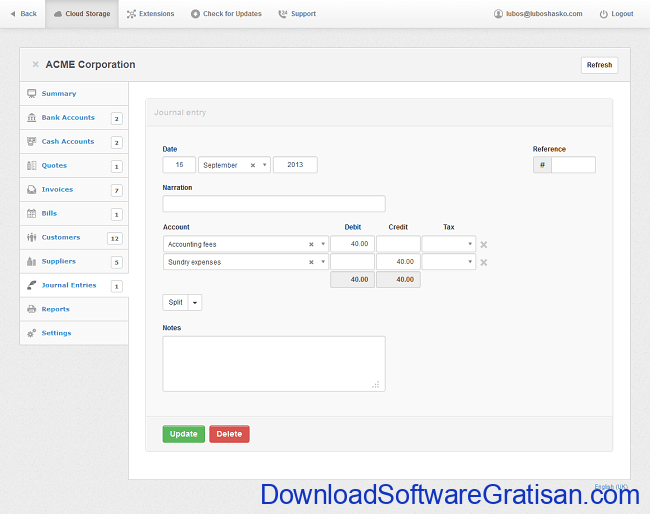Remove the Sundry expenses row with X icon
Screen dimensions: 650x514
coord(484,262)
